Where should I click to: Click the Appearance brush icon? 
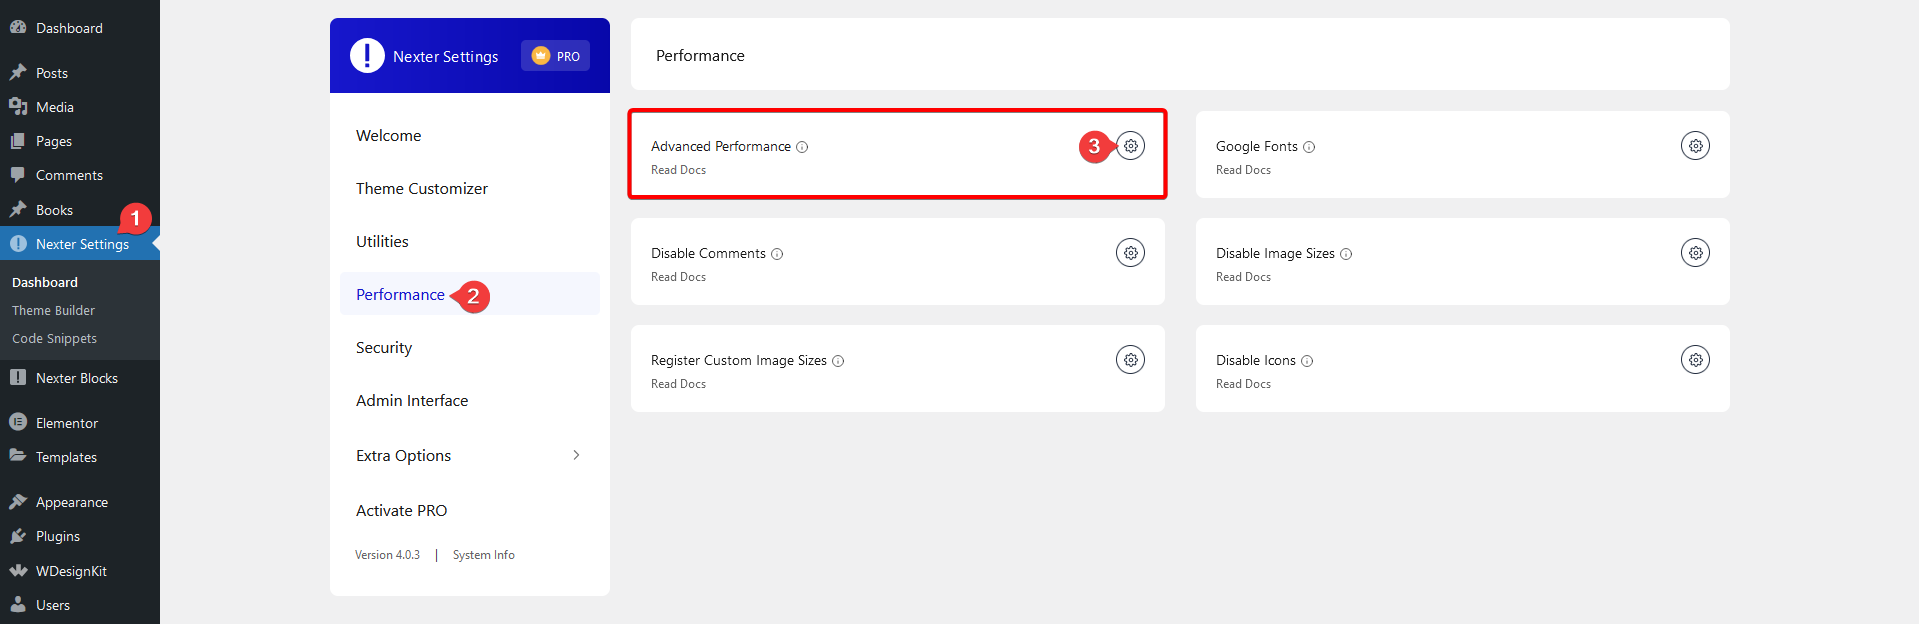18,501
